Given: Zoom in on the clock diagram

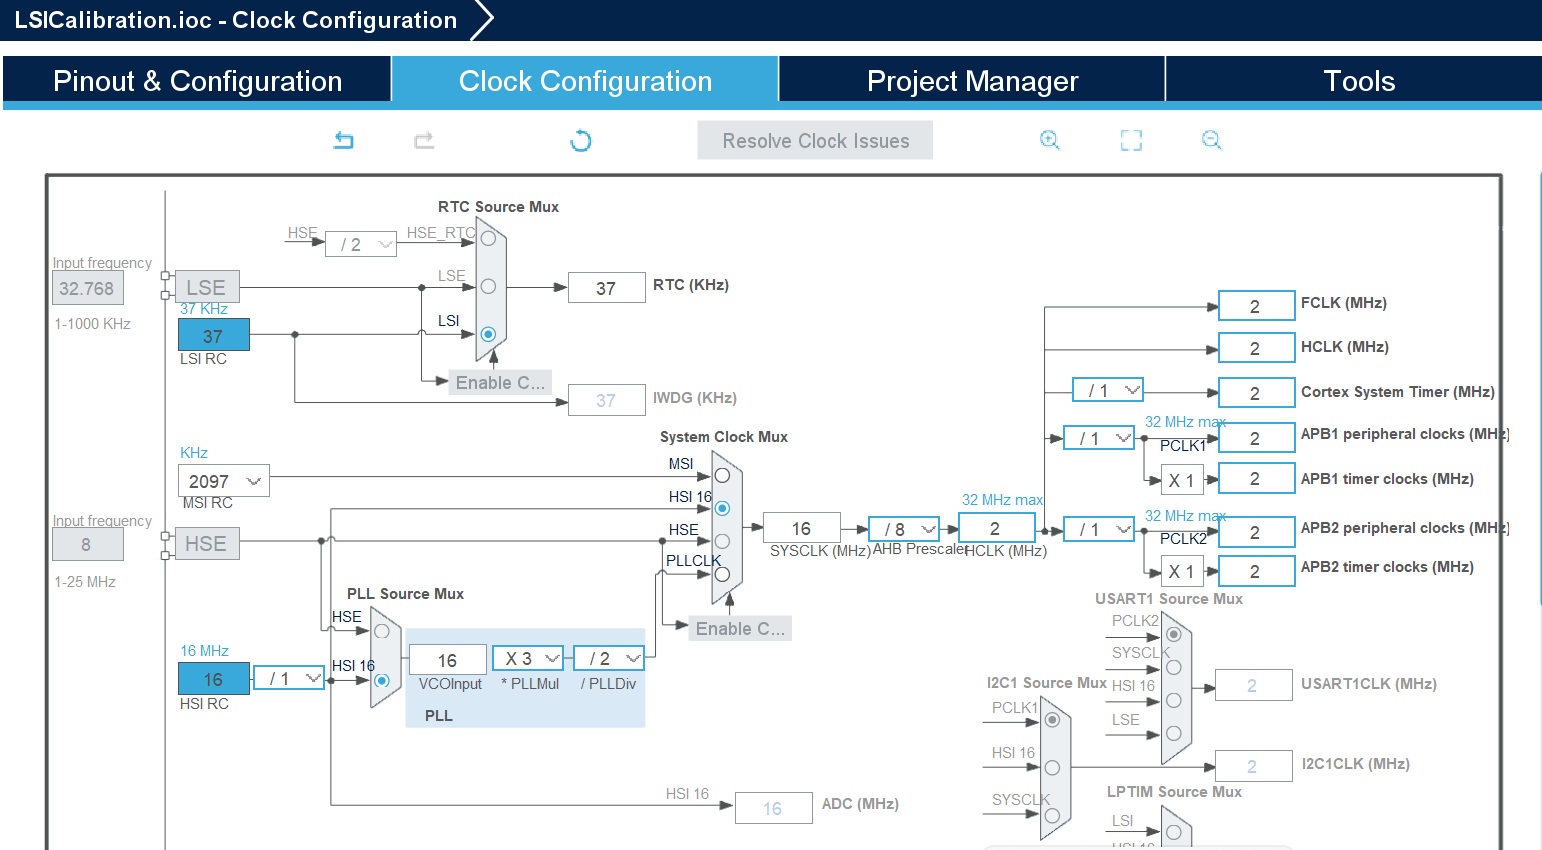Looking at the screenshot, I should [1049, 140].
